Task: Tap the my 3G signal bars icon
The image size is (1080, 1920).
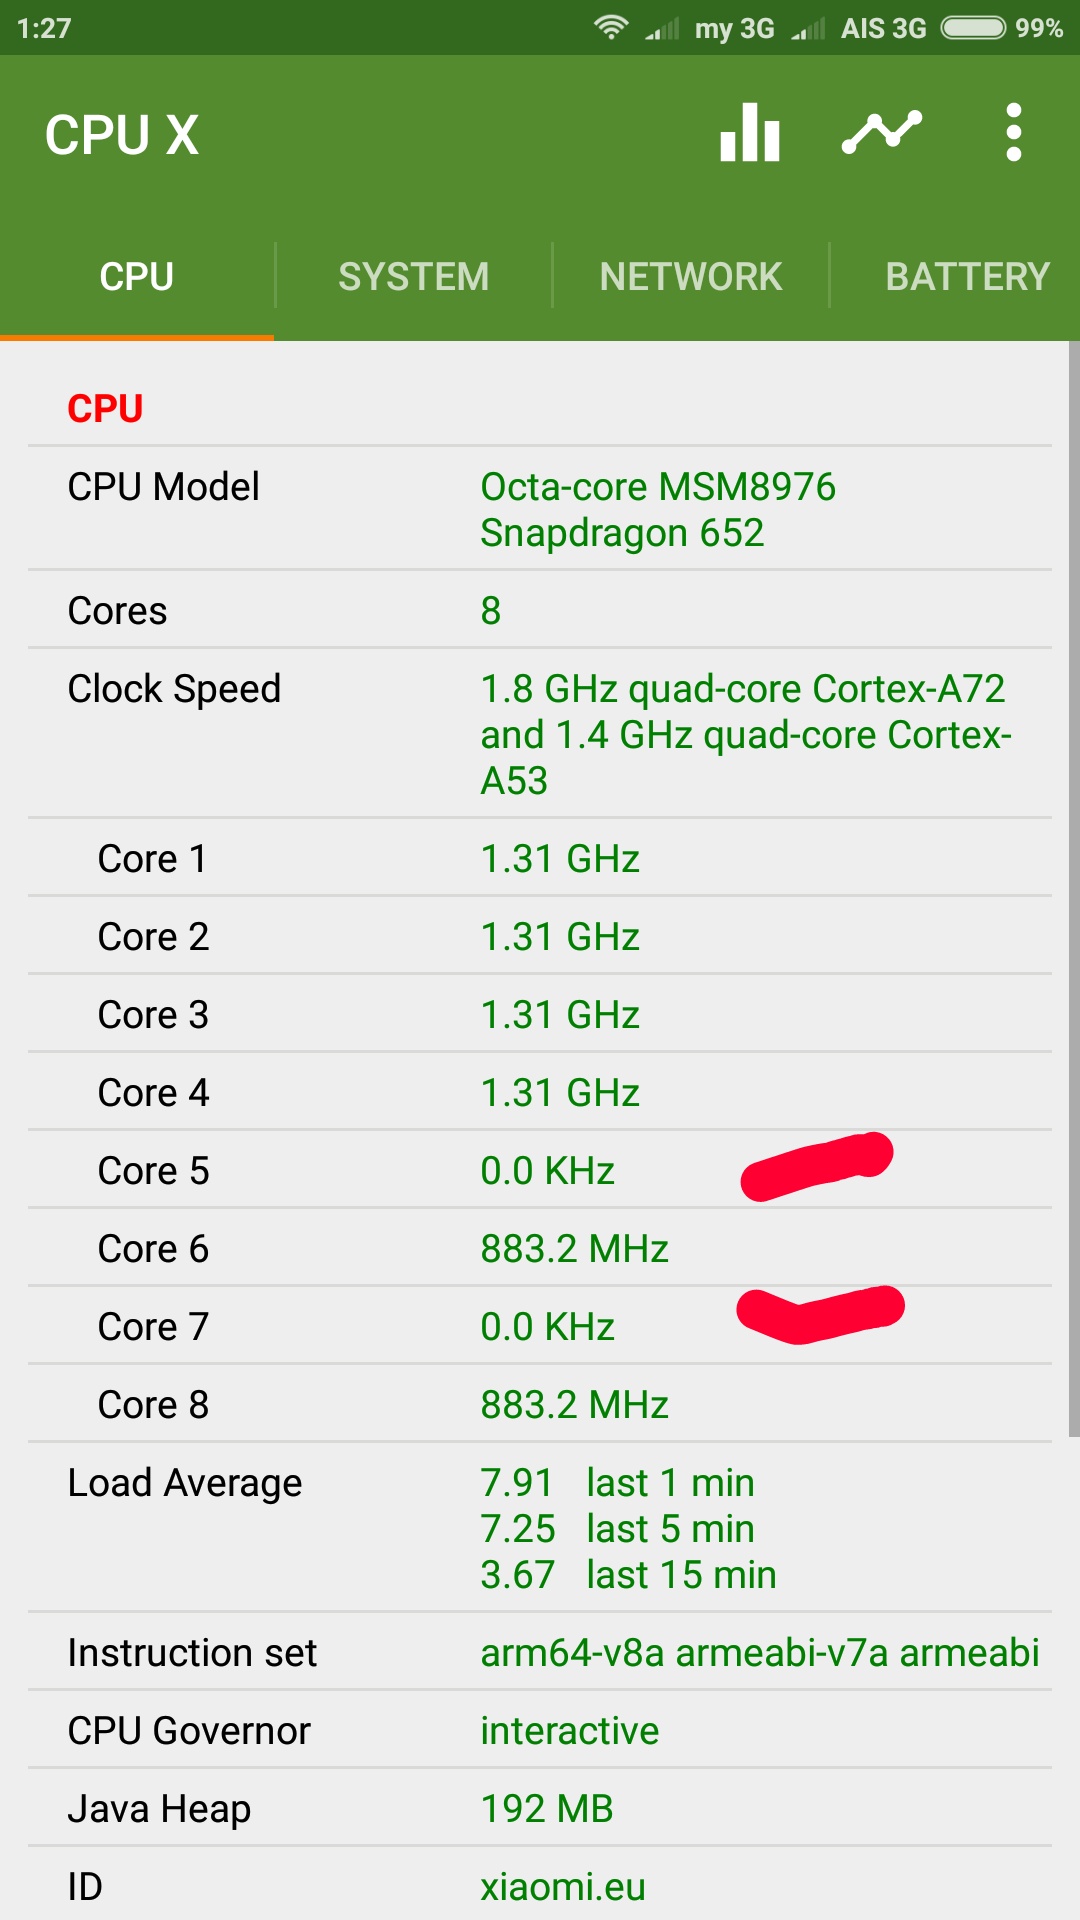Action: [x=662, y=28]
